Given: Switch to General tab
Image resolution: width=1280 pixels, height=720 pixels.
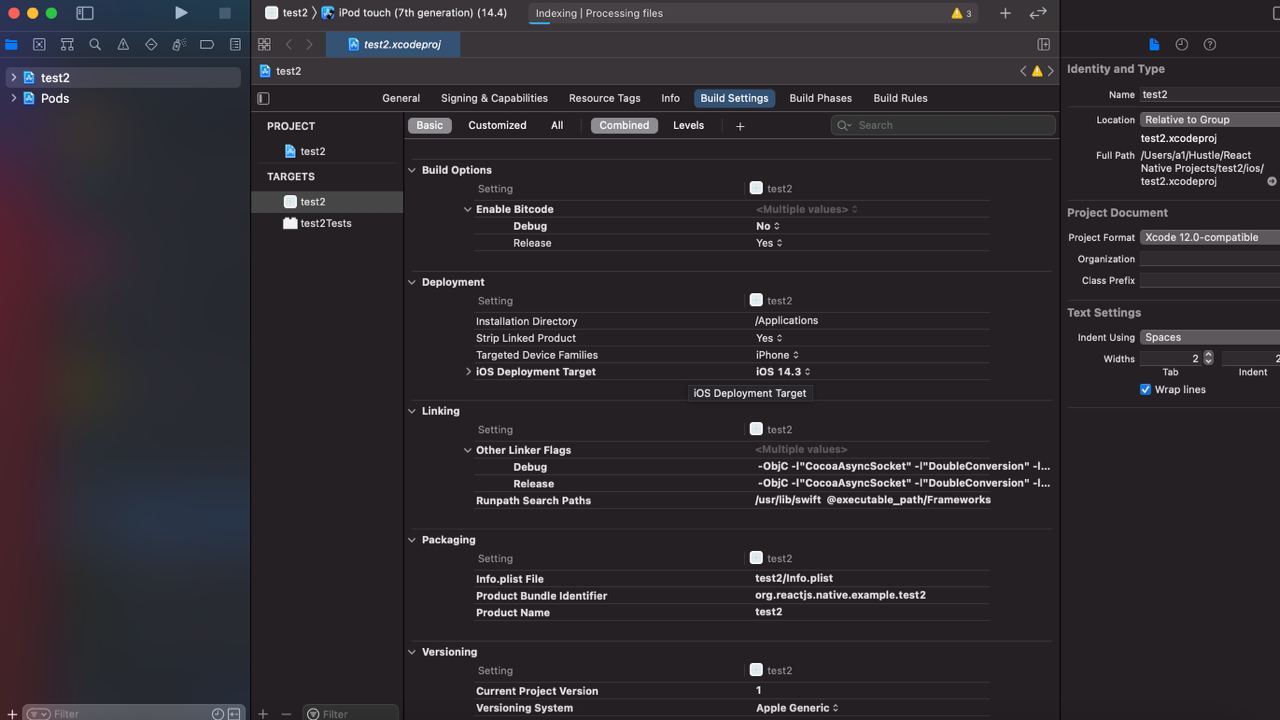Looking at the screenshot, I should [401, 98].
